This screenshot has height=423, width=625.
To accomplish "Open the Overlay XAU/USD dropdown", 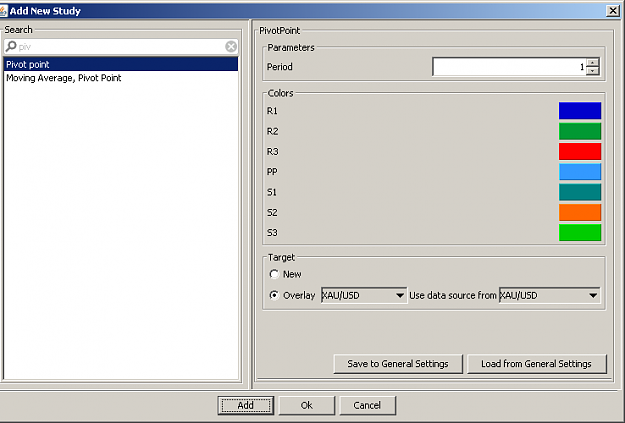I will 364,295.
